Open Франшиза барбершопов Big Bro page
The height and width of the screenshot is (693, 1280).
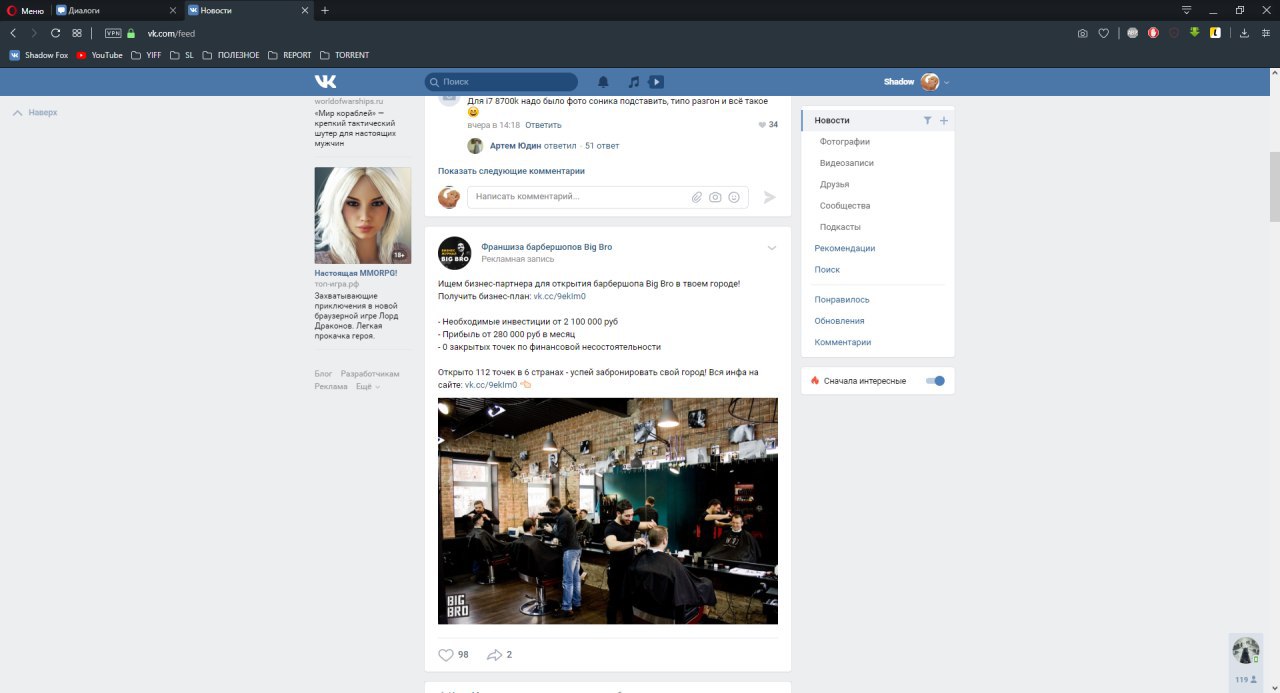click(546, 247)
